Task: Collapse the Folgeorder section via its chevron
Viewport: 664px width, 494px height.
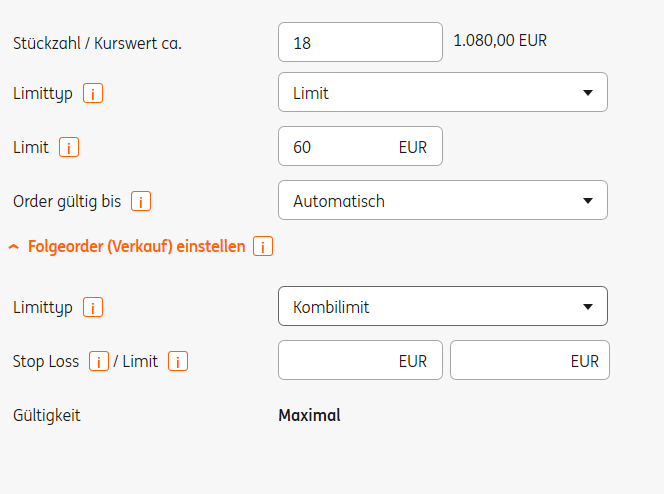Action: point(13,247)
